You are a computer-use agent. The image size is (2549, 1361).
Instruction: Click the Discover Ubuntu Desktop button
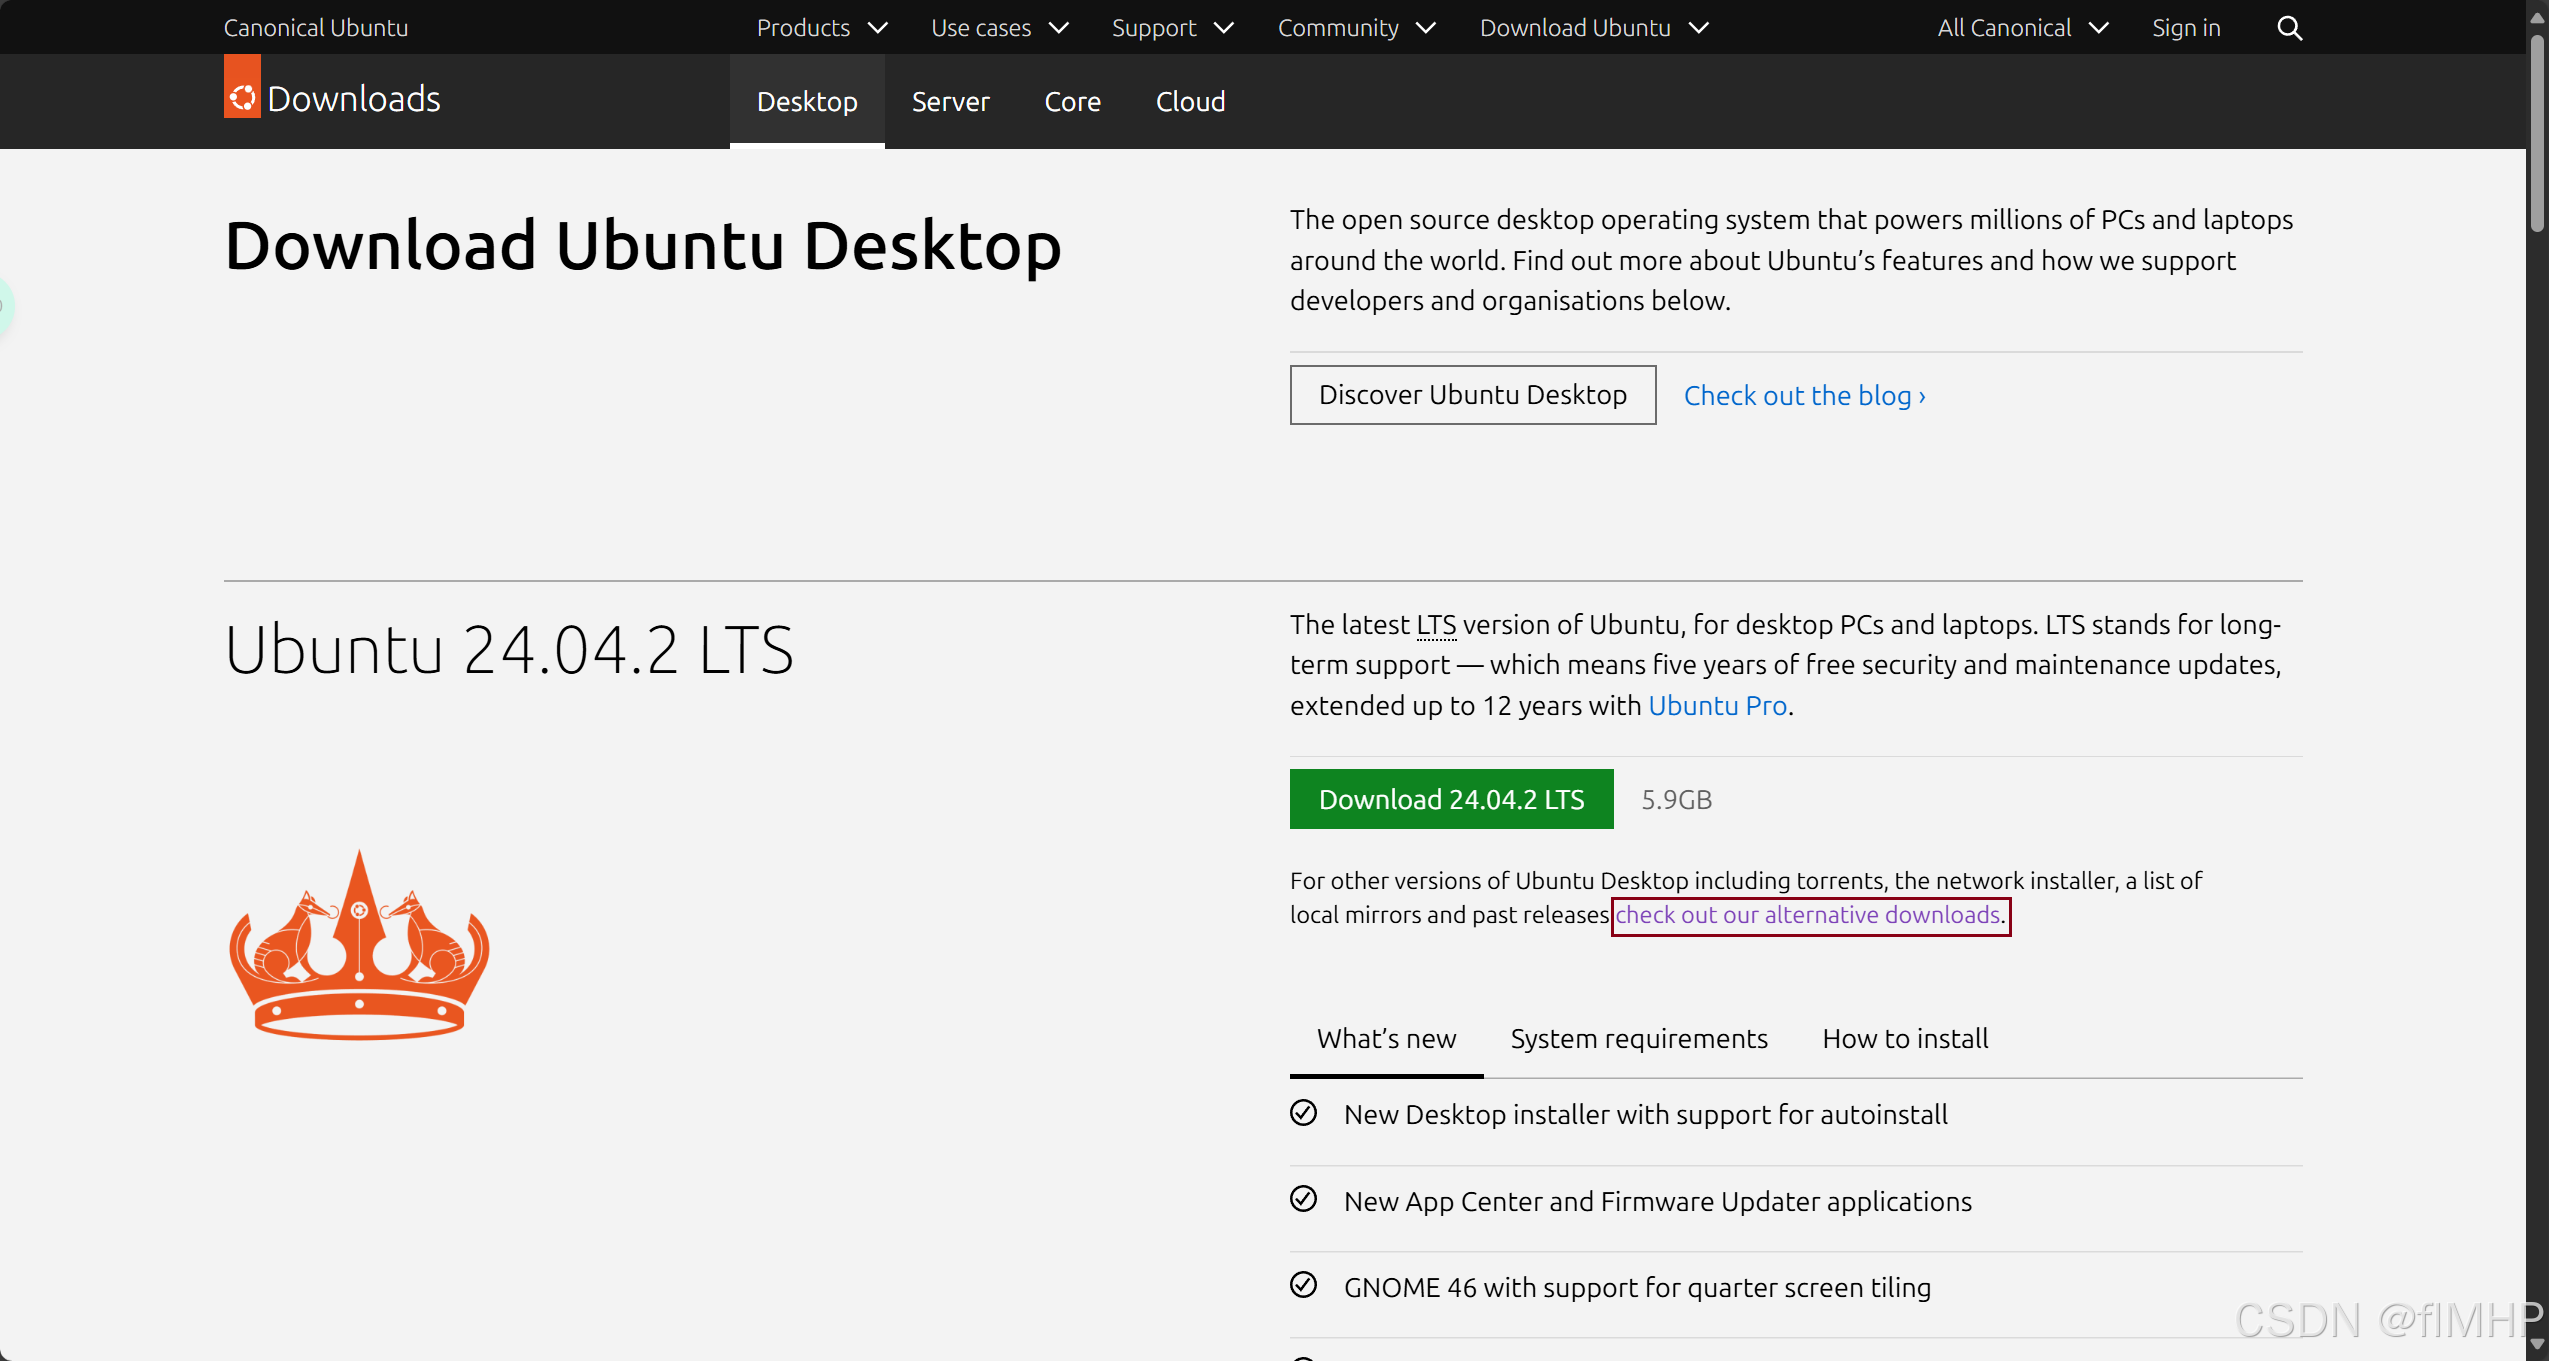[1472, 395]
